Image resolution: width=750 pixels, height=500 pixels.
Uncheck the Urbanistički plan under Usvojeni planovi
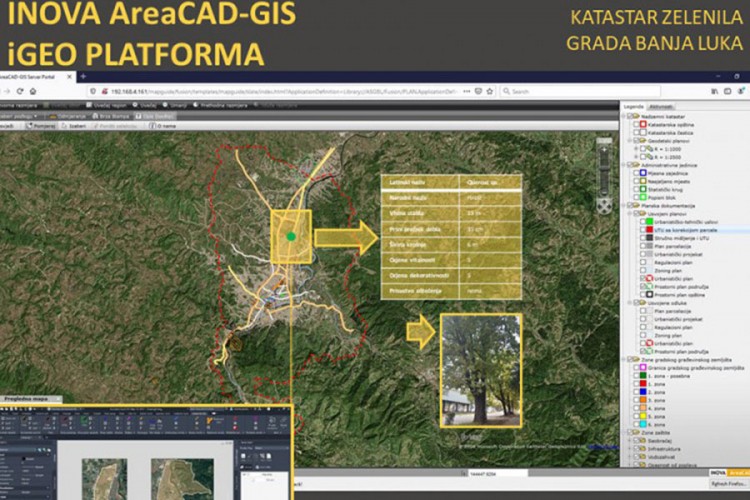(643, 278)
